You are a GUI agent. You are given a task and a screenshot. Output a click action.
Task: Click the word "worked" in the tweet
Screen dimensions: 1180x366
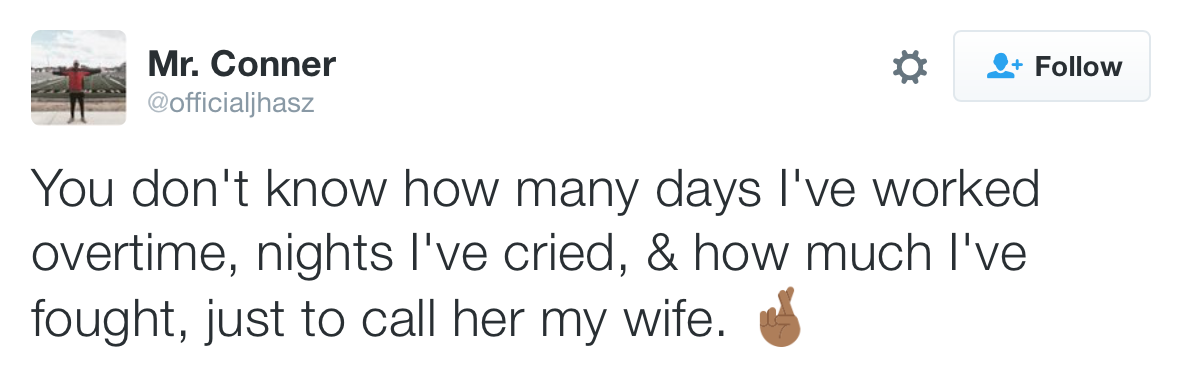tap(955, 188)
